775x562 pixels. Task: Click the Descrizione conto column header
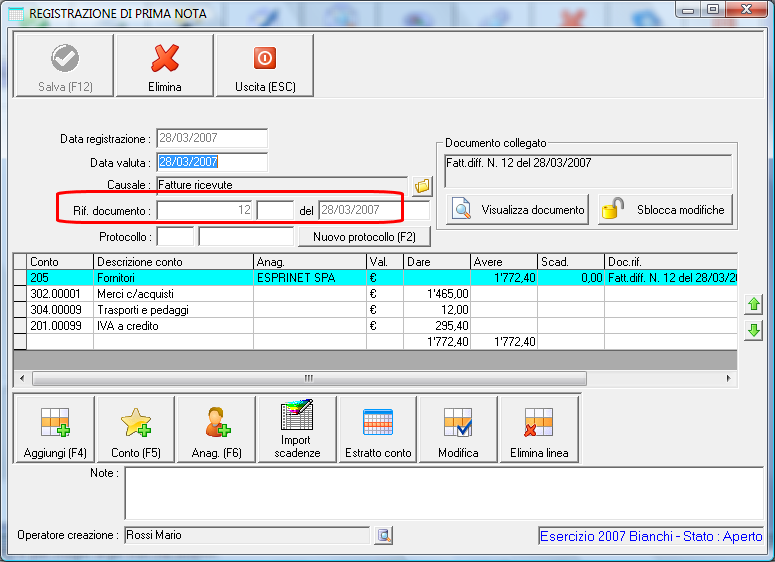(x=173, y=261)
